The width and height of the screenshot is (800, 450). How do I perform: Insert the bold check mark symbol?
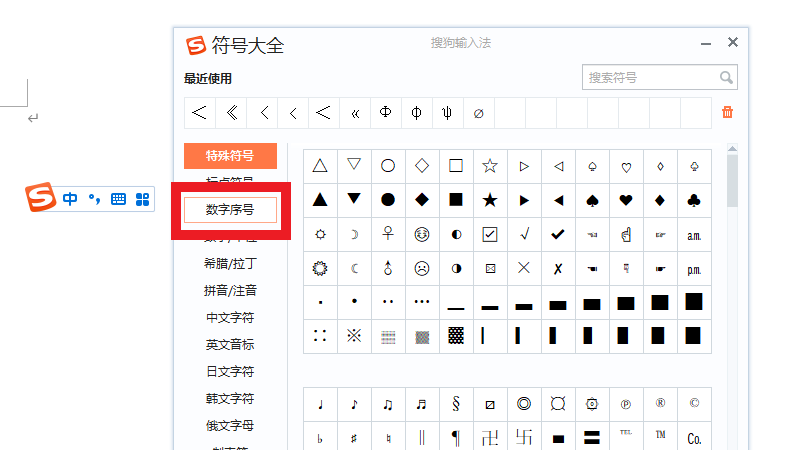click(x=558, y=234)
